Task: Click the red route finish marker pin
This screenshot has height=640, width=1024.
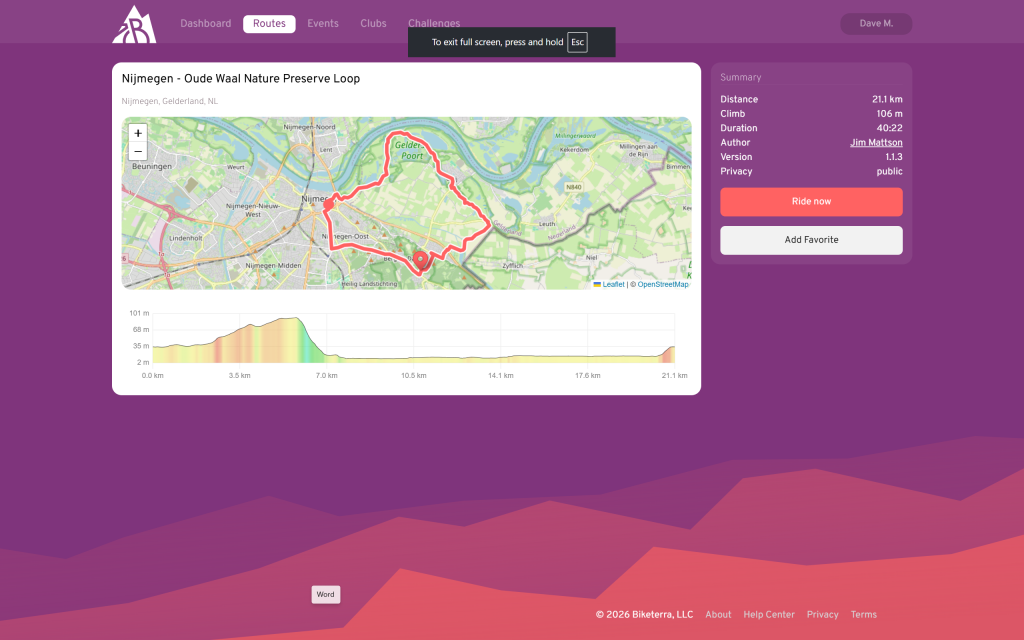Action: pyautogui.click(x=421, y=260)
